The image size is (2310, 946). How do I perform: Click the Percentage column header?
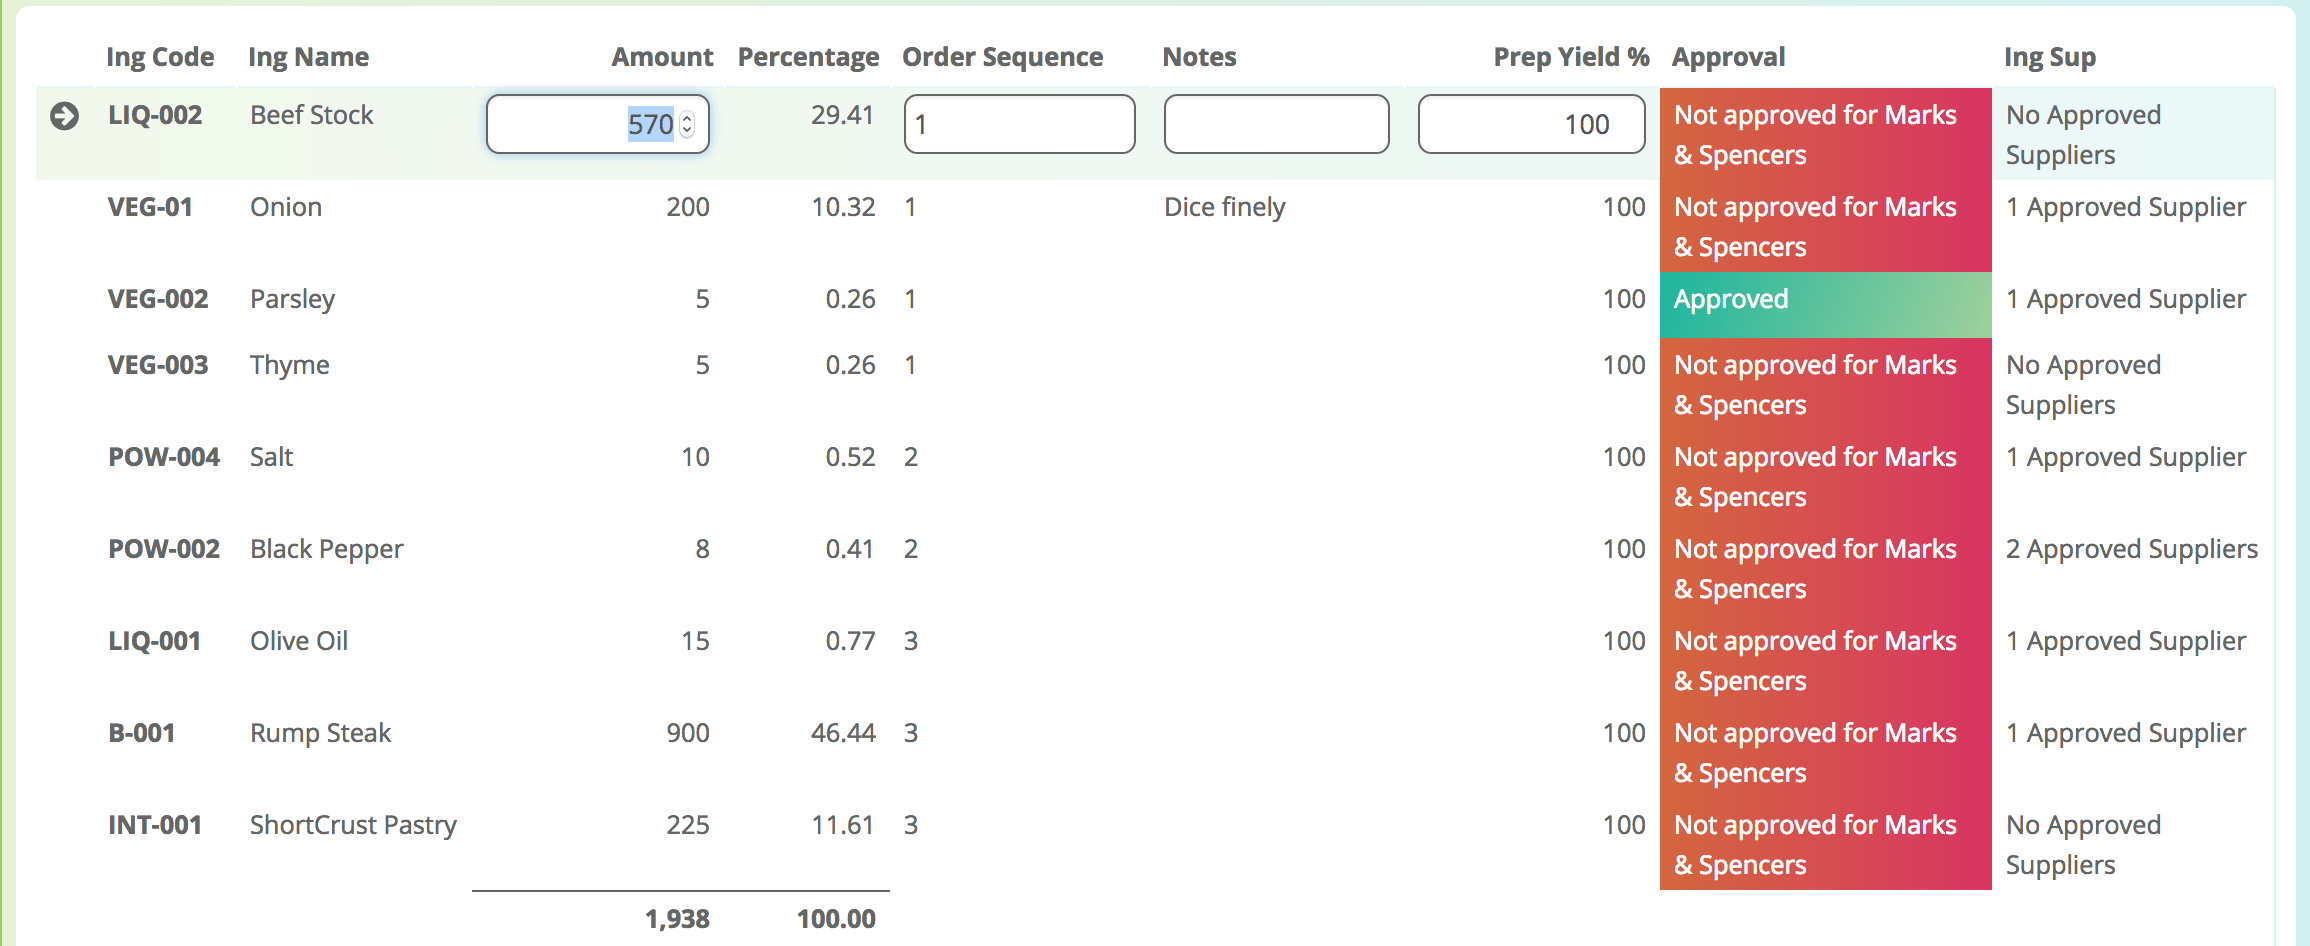(x=808, y=57)
